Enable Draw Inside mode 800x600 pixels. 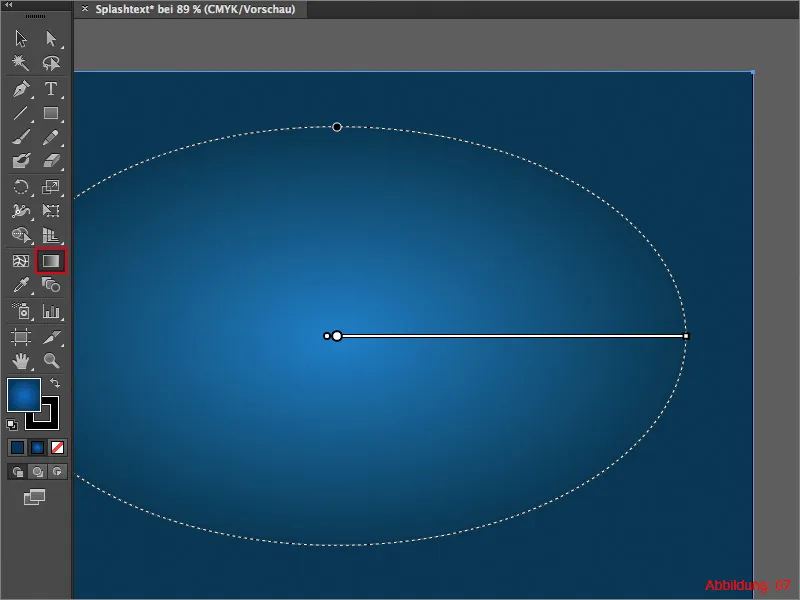57,472
